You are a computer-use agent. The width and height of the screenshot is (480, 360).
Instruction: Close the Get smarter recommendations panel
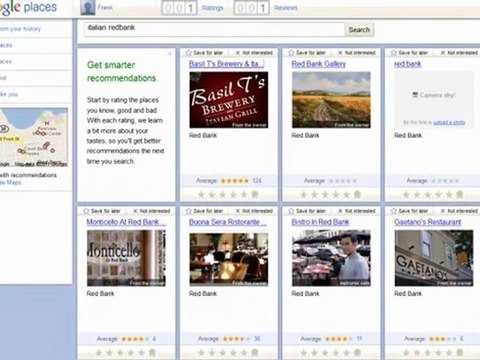(x=170, y=53)
